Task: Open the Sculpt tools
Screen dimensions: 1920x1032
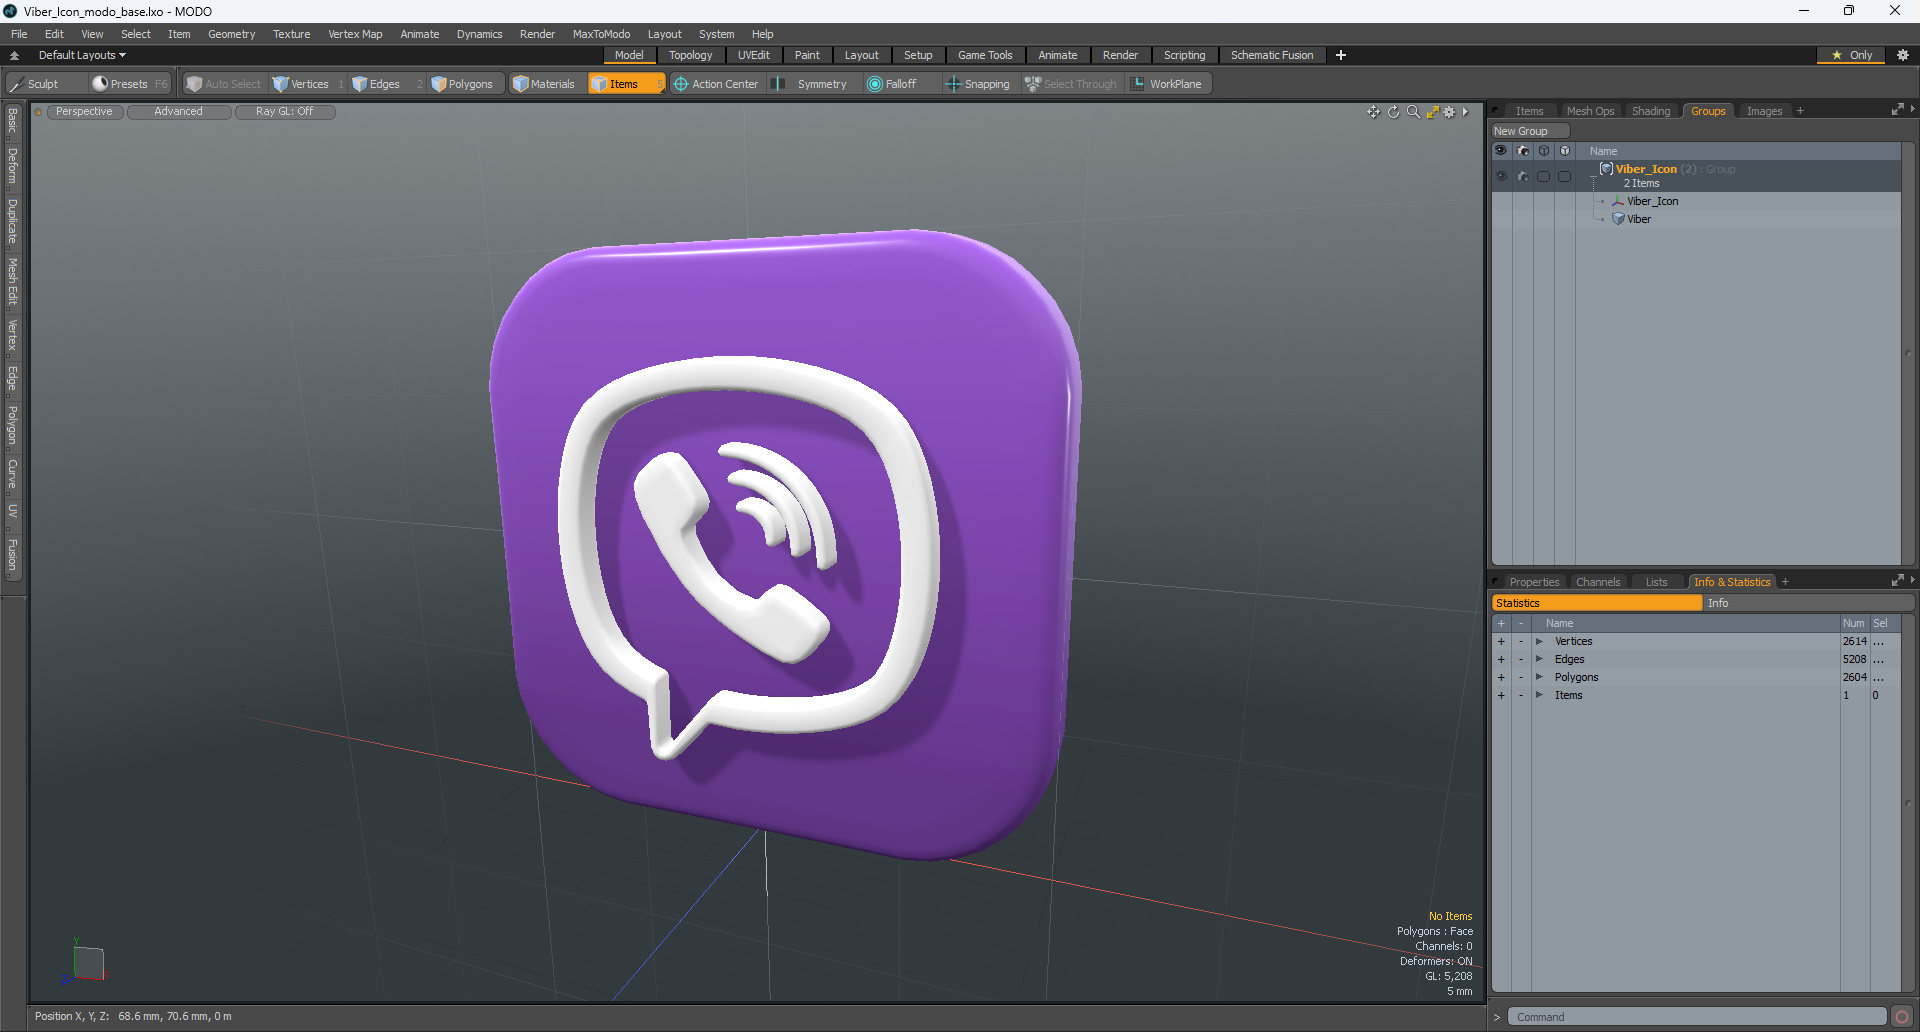Action: point(35,84)
